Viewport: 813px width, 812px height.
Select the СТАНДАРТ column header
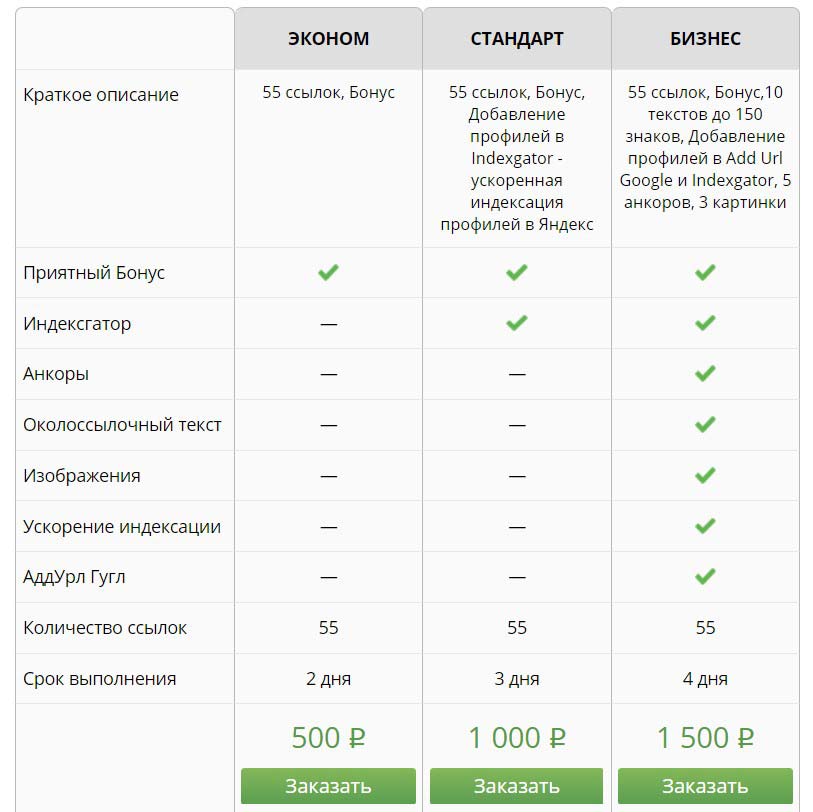(517, 39)
